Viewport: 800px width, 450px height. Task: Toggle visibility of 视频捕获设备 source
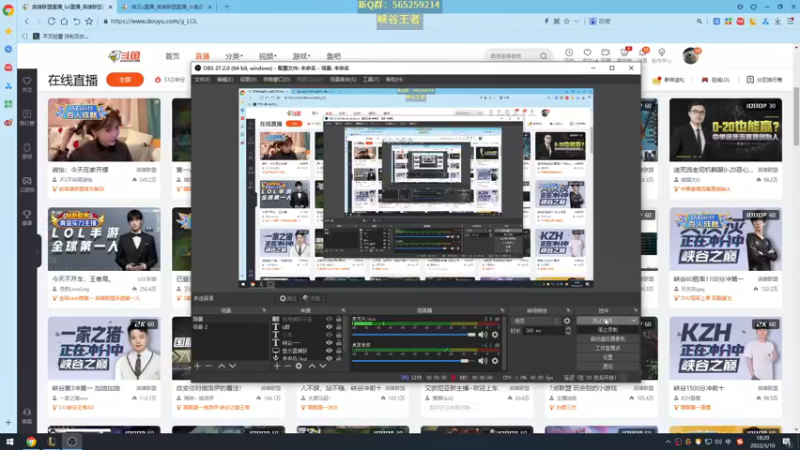[329, 319]
